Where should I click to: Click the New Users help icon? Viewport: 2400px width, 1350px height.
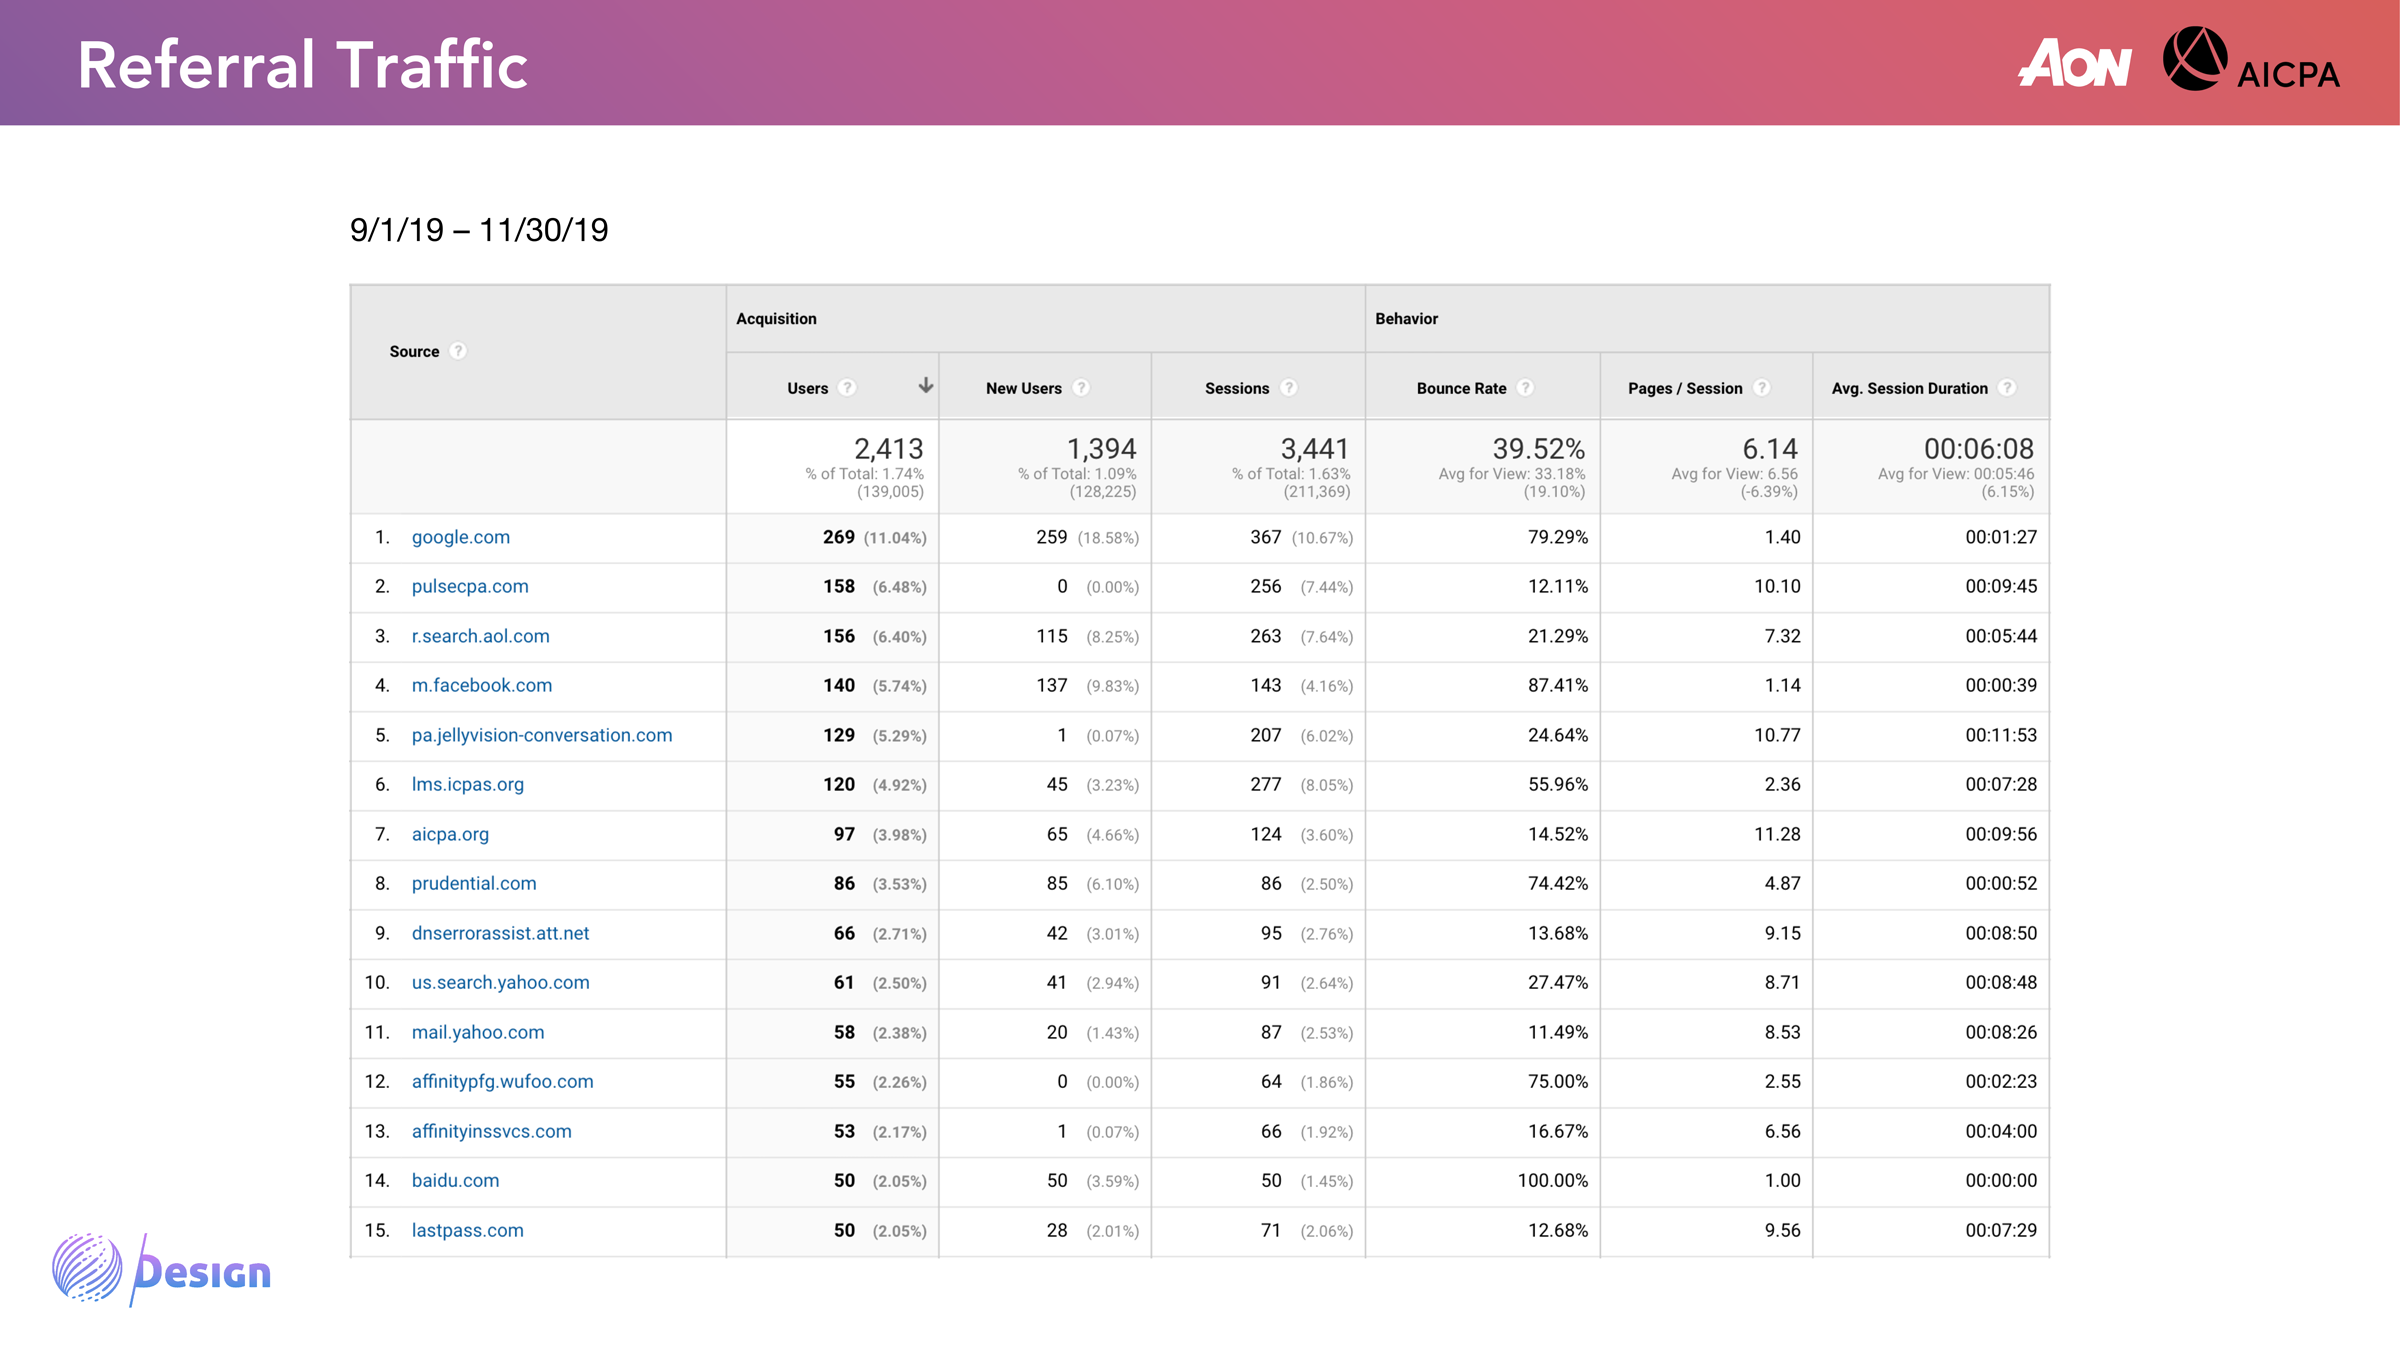pos(1081,388)
